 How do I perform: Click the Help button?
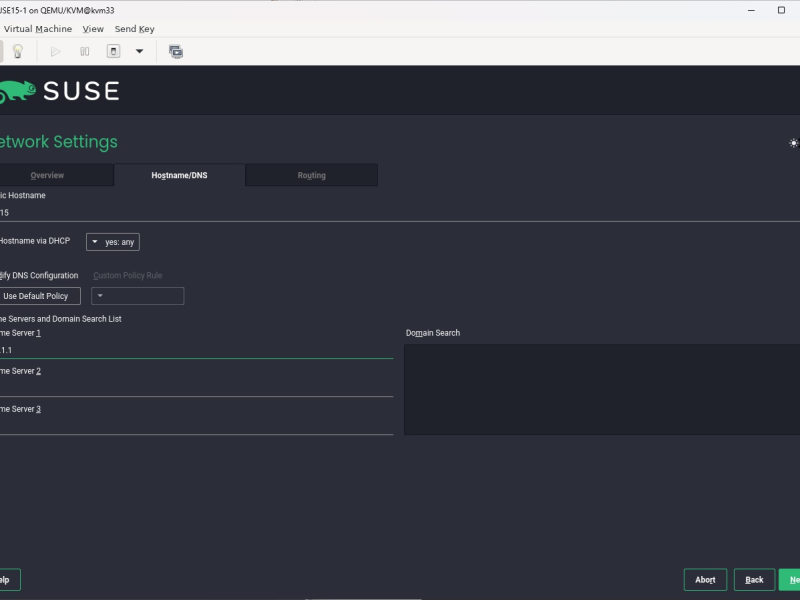tap(9, 580)
